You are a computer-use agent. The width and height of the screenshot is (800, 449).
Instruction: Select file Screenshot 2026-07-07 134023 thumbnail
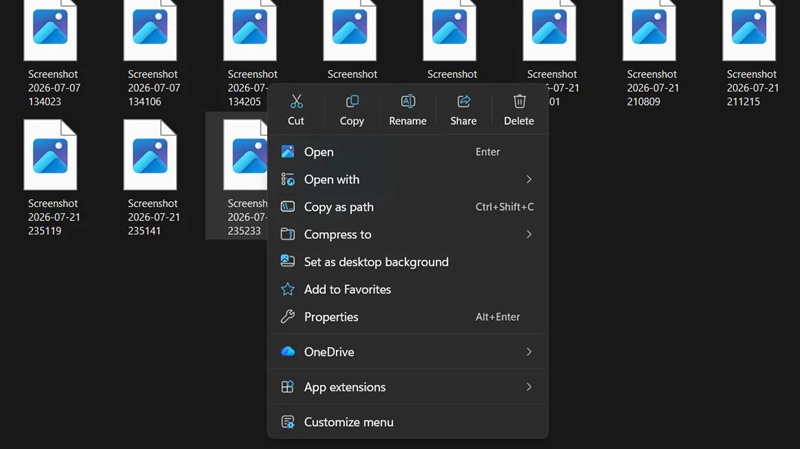(50, 31)
